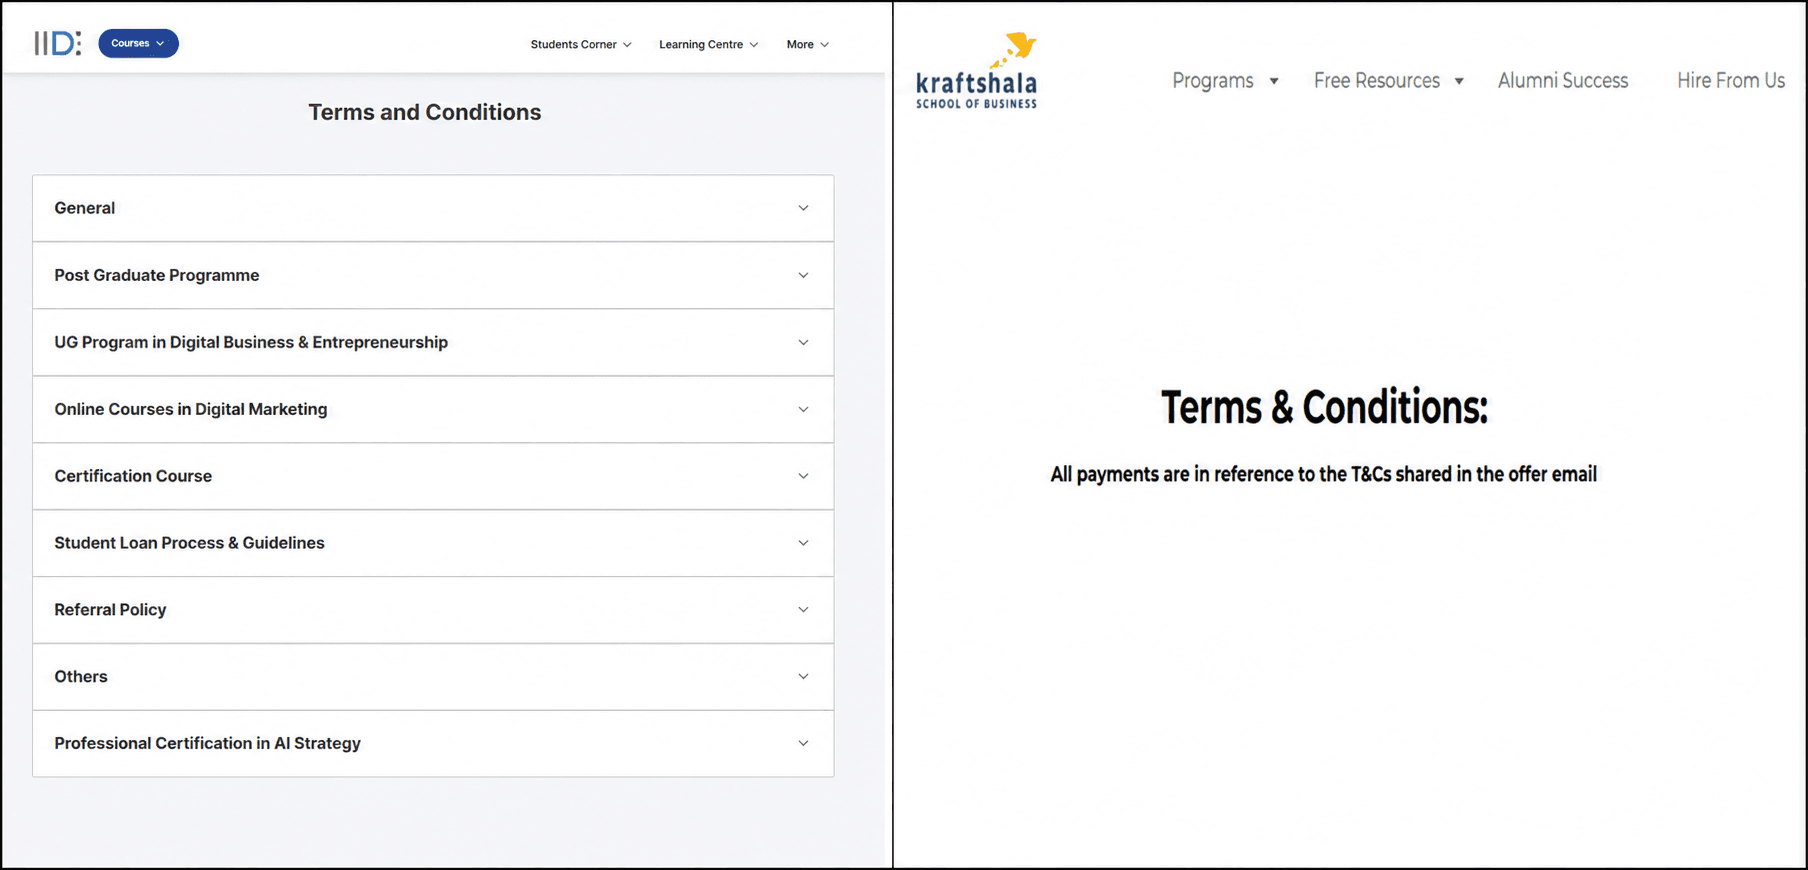Expand UG Program in Digital Business chevron

pos(803,342)
